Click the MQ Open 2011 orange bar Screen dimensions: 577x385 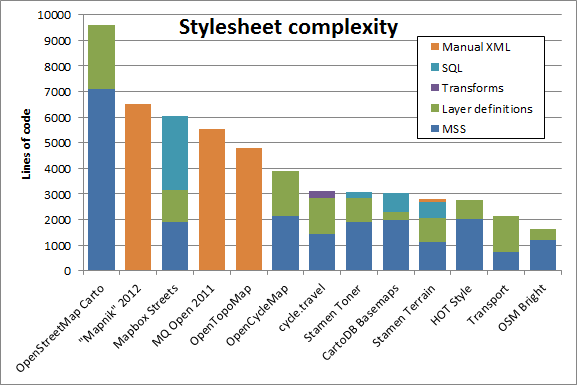(x=212, y=200)
